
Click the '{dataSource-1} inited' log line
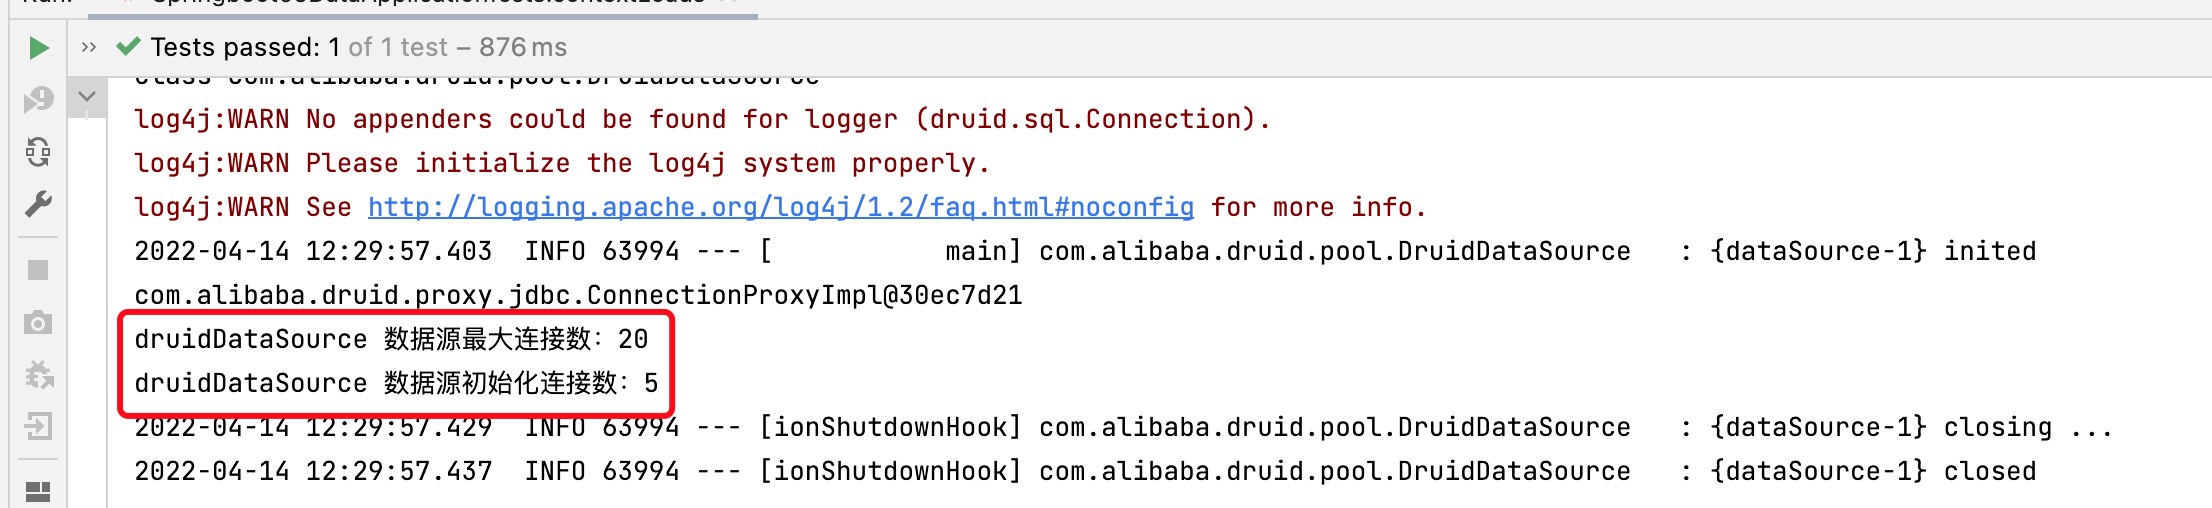pos(1872,251)
